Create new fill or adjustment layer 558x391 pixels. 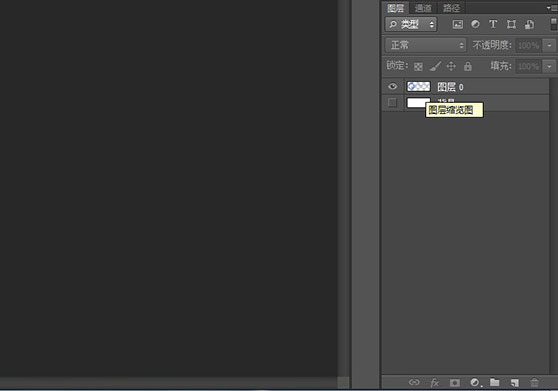click(475, 382)
